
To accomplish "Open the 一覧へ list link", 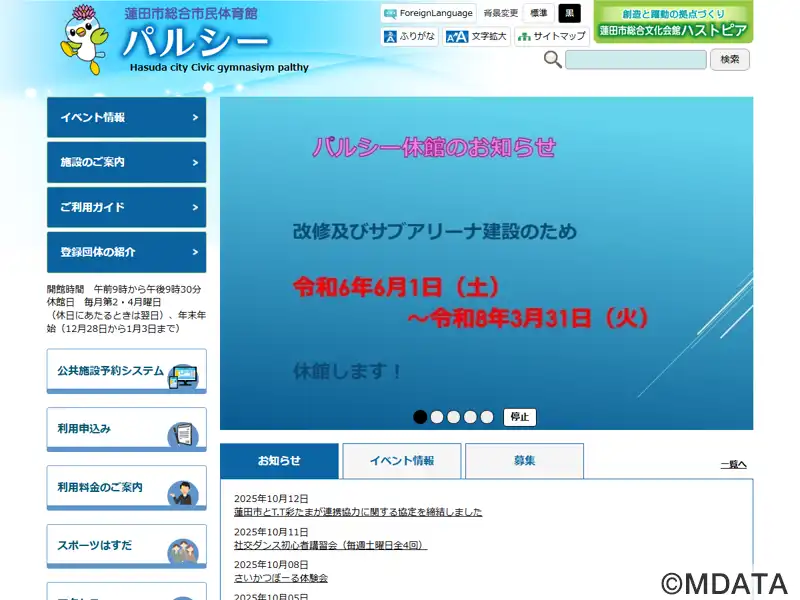I will (x=733, y=464).
